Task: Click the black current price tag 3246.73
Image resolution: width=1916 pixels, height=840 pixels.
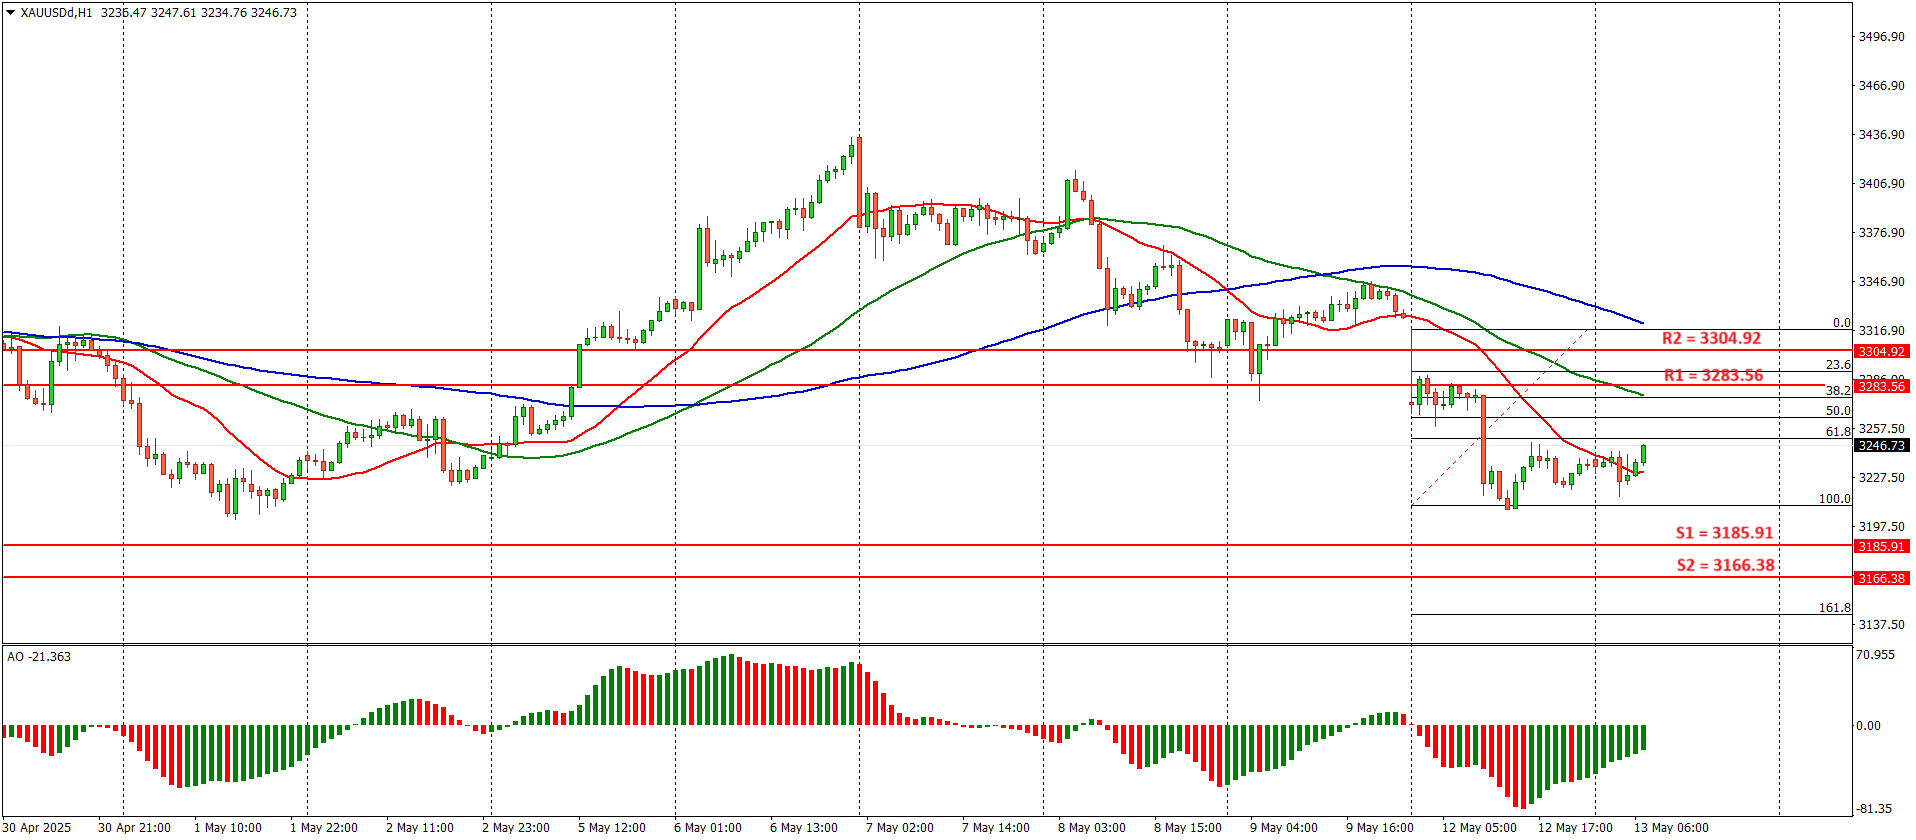Action: tap(1881, 445)
